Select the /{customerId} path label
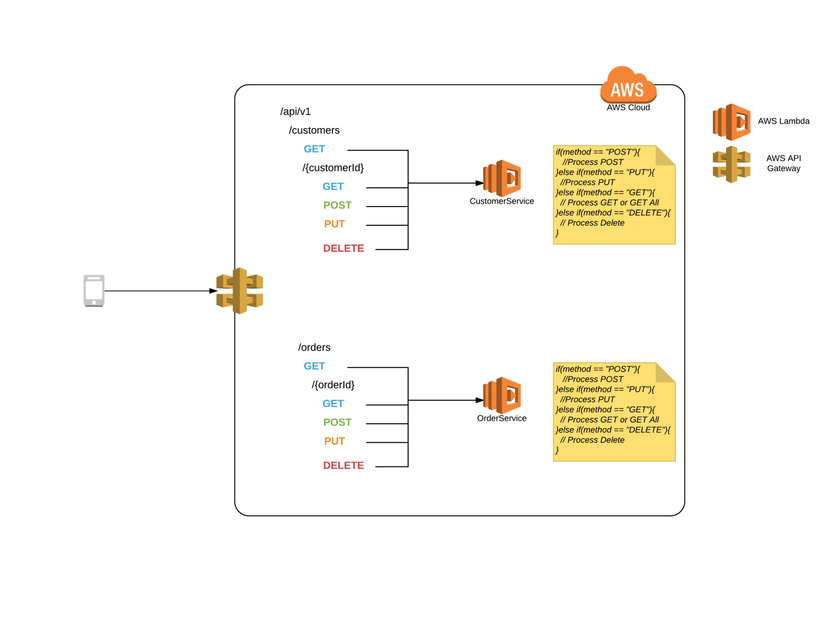The image size is (825, 637). coord(333,168)
